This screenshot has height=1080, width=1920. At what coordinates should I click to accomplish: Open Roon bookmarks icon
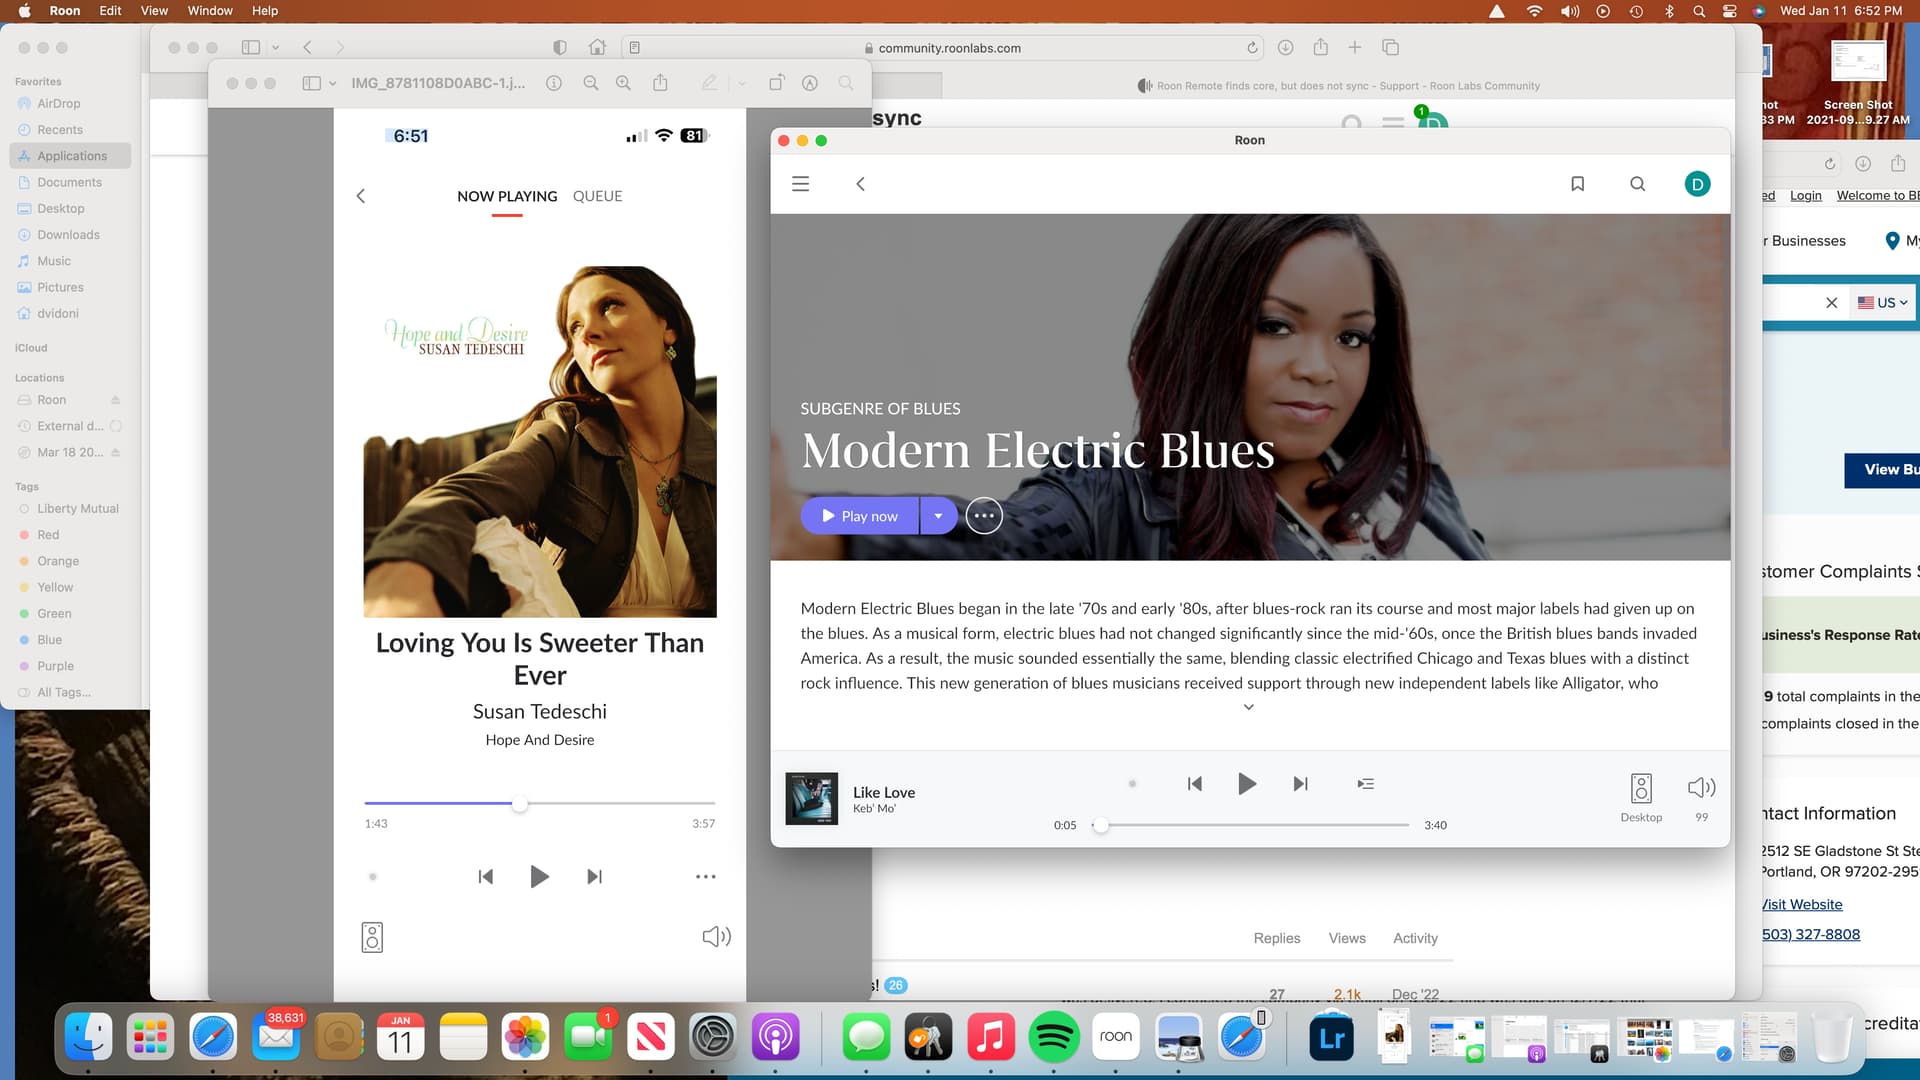point(1577,184)
